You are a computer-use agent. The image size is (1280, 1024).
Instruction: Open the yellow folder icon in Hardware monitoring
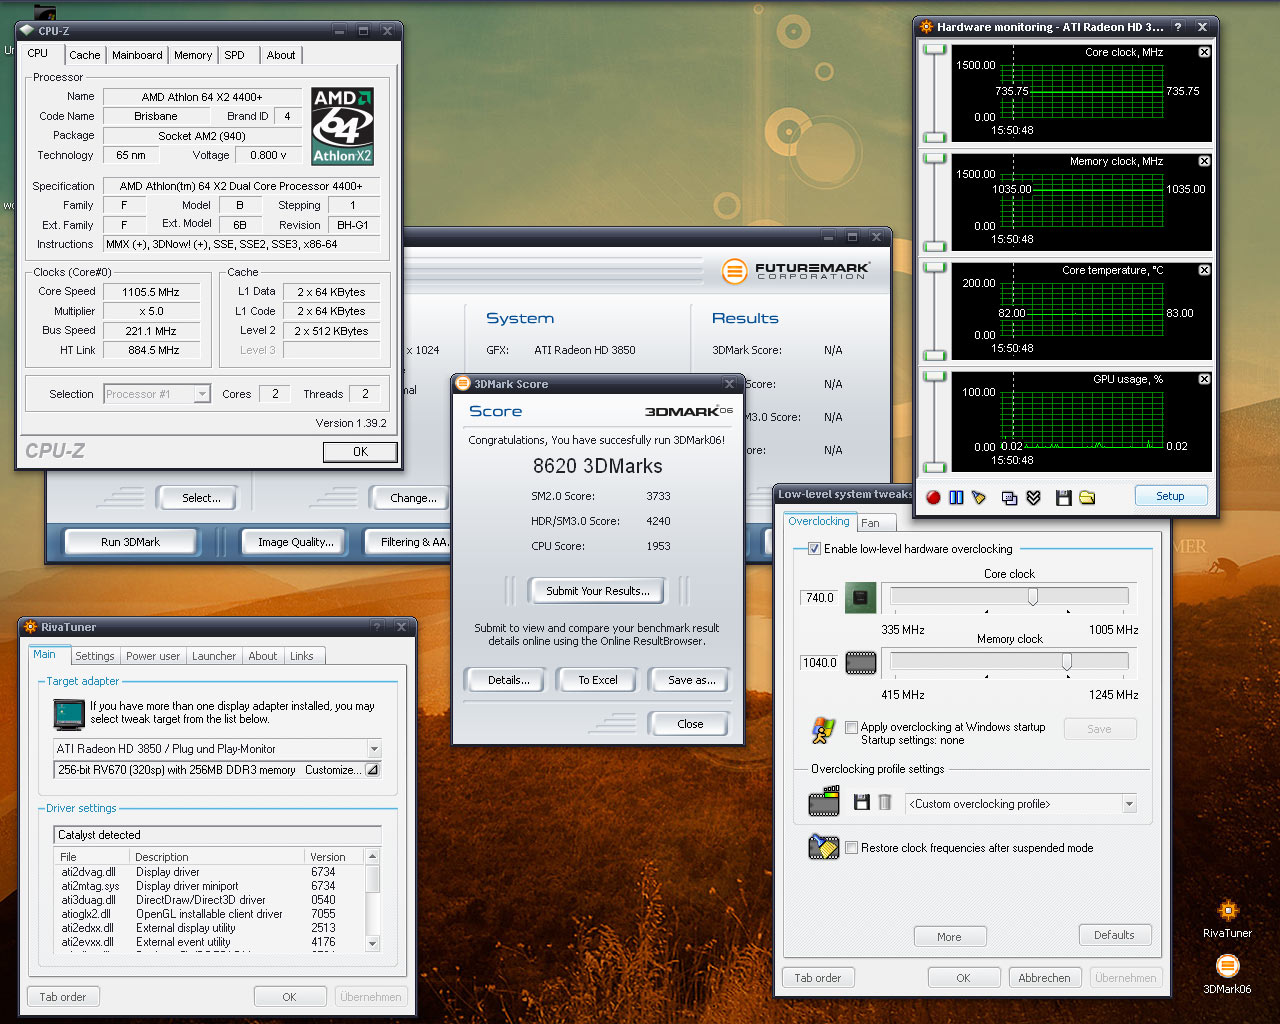click(x=1087, y=497)
